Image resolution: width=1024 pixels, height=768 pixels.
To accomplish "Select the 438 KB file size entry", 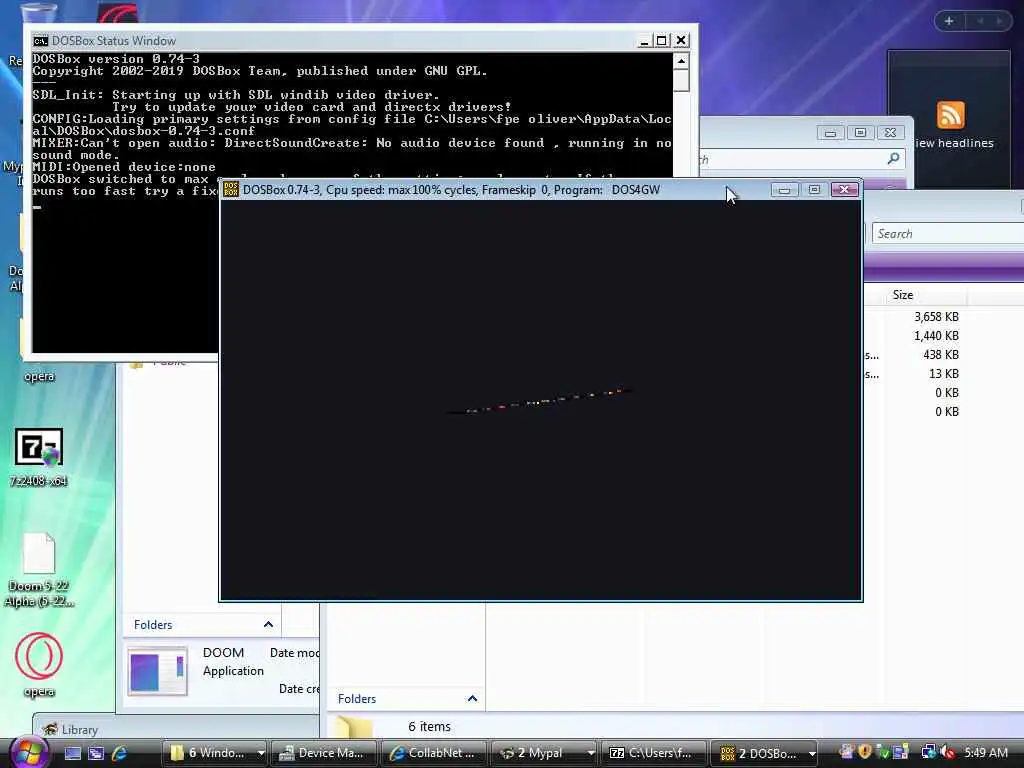I will pos(940,355).
